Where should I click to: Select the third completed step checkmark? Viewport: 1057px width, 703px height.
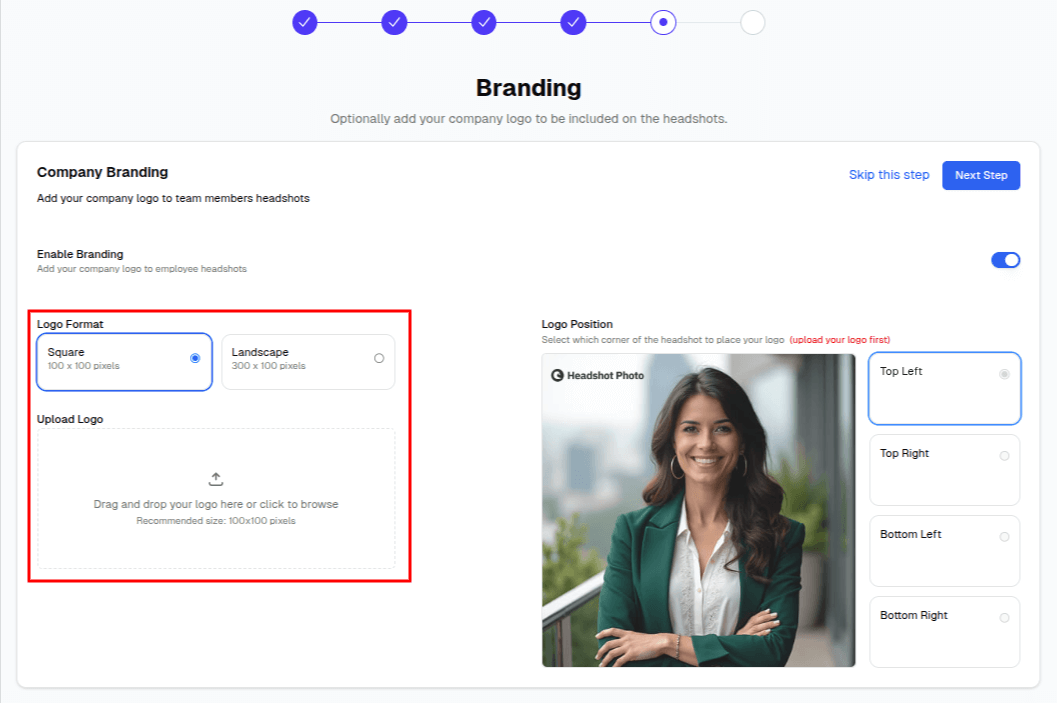tap(484, 22)
